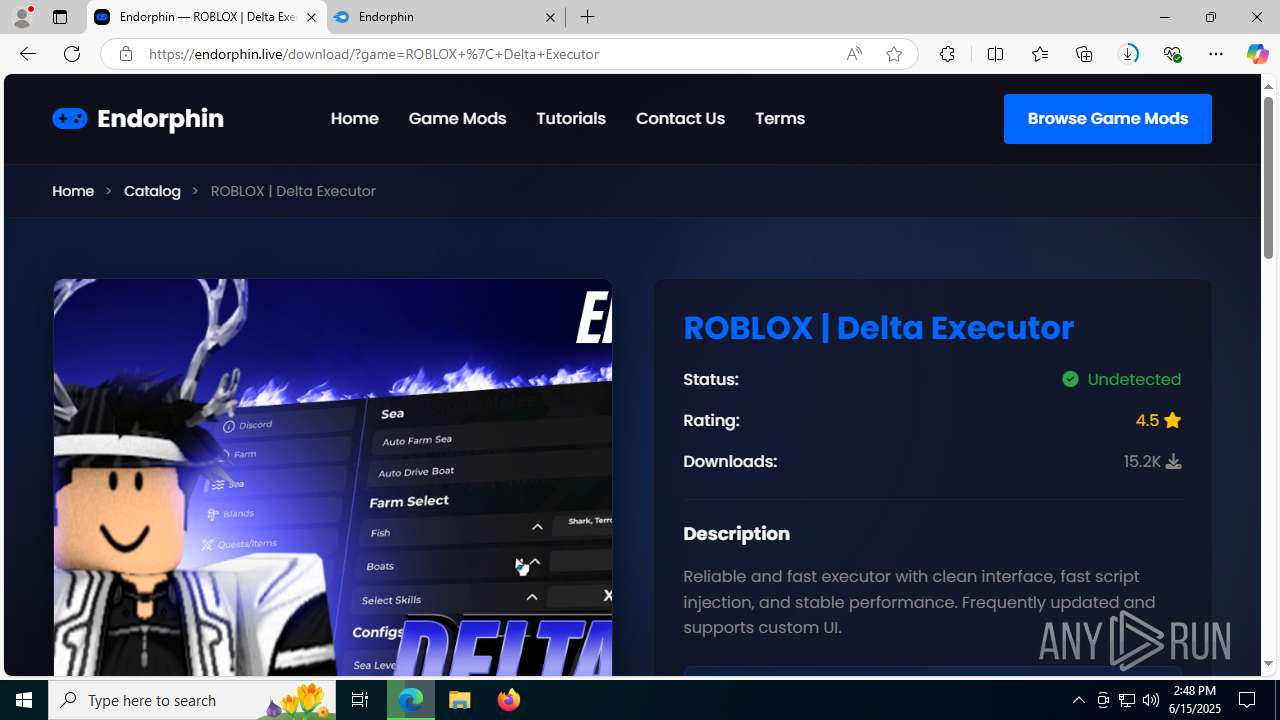Screen dimensions: 1280x720
Task: Open Copilot sidebar icon
Action: (x=1257, y=54)
